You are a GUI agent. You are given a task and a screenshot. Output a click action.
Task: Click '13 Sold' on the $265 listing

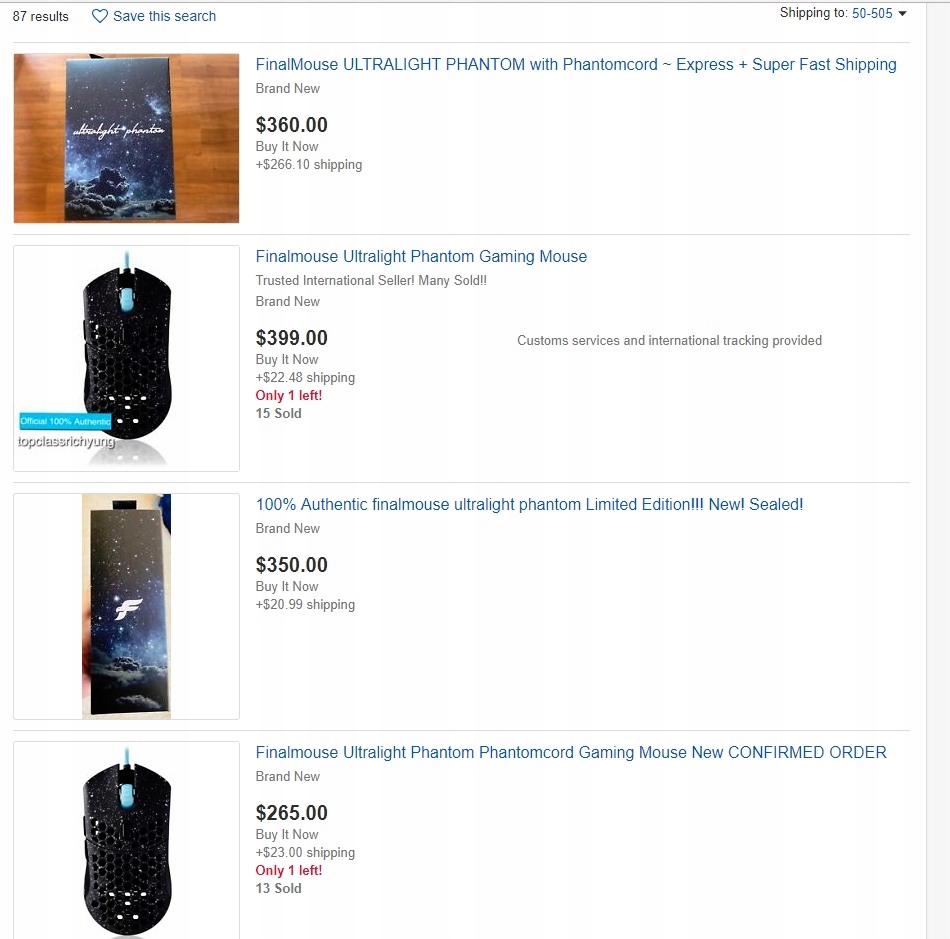278,888
